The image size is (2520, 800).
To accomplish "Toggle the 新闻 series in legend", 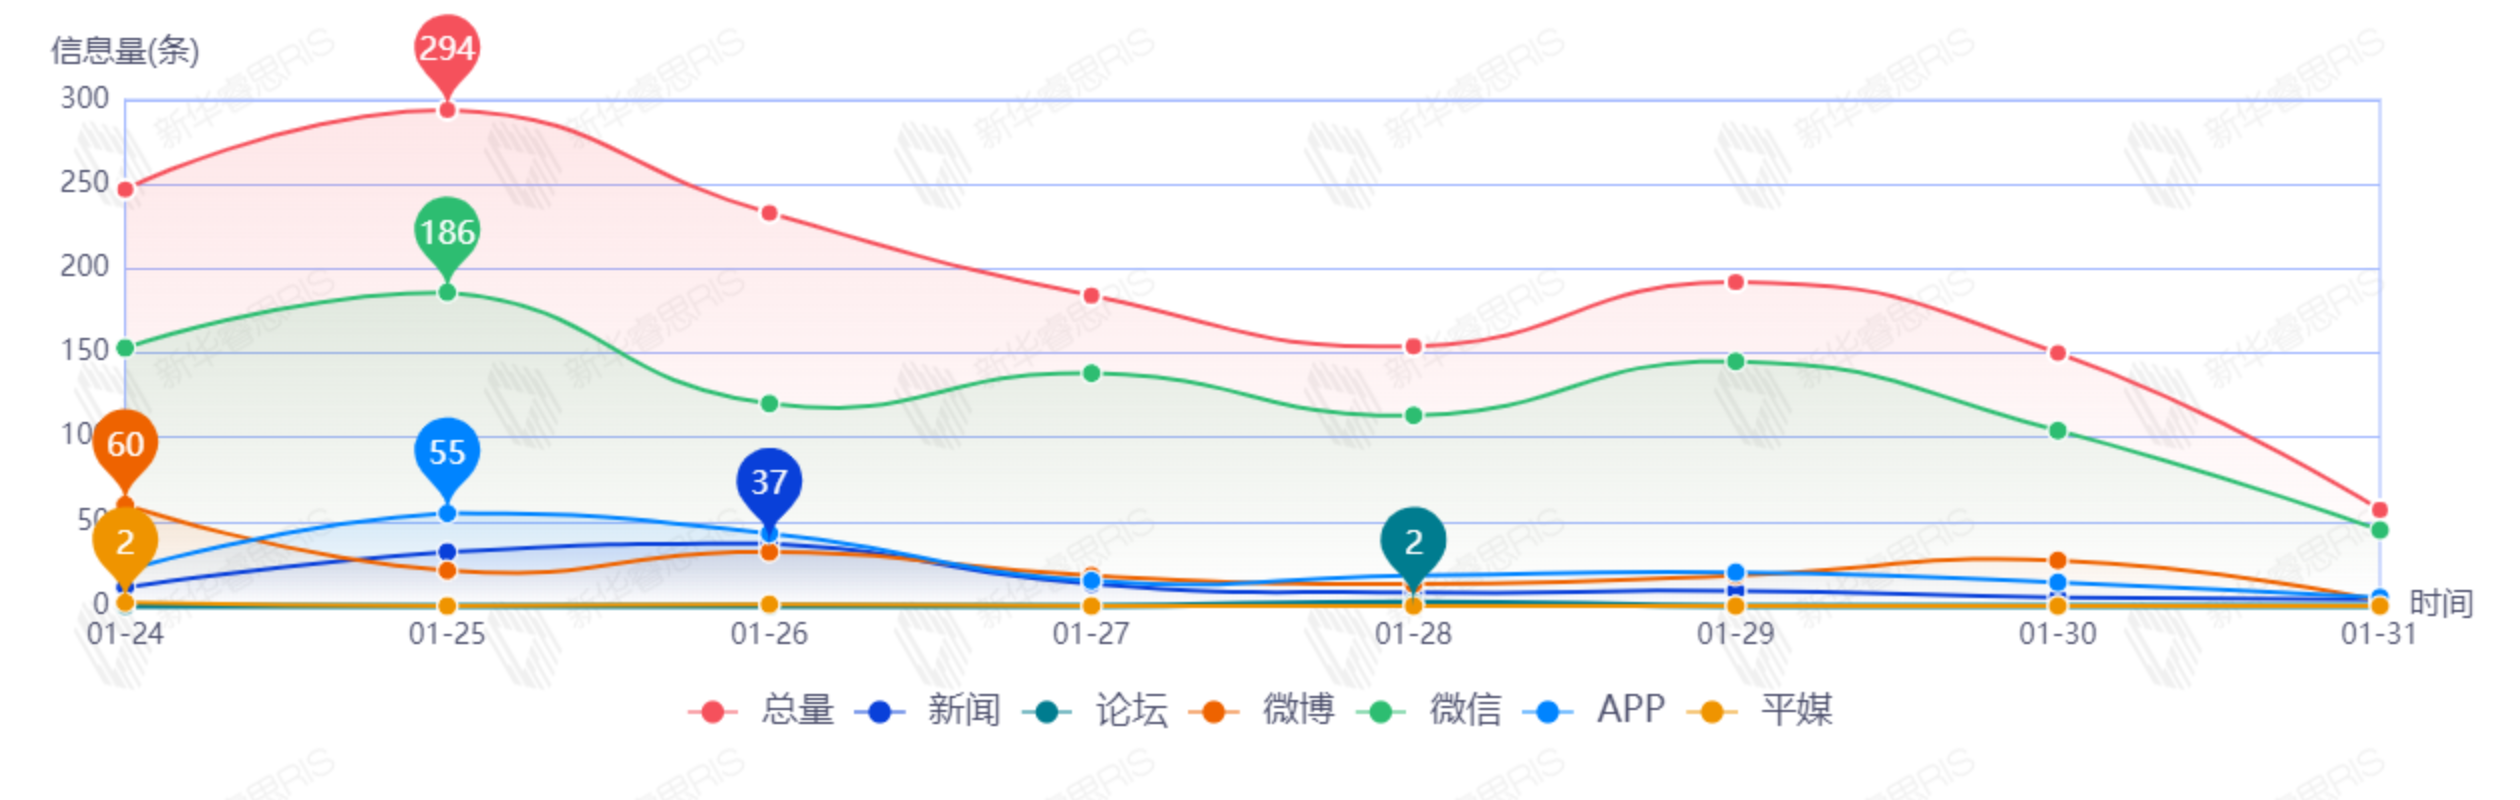I will pyautogui.click(x=930, y=710).
